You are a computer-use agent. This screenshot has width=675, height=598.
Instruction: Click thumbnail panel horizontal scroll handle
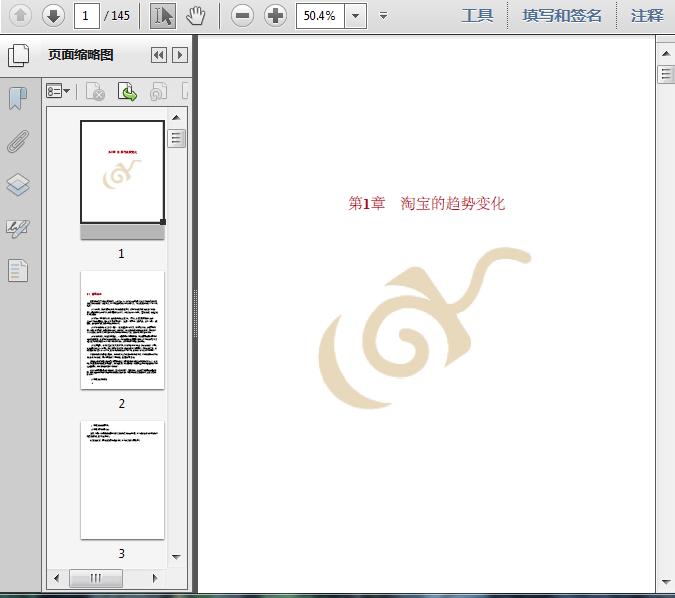coord(96,578)
